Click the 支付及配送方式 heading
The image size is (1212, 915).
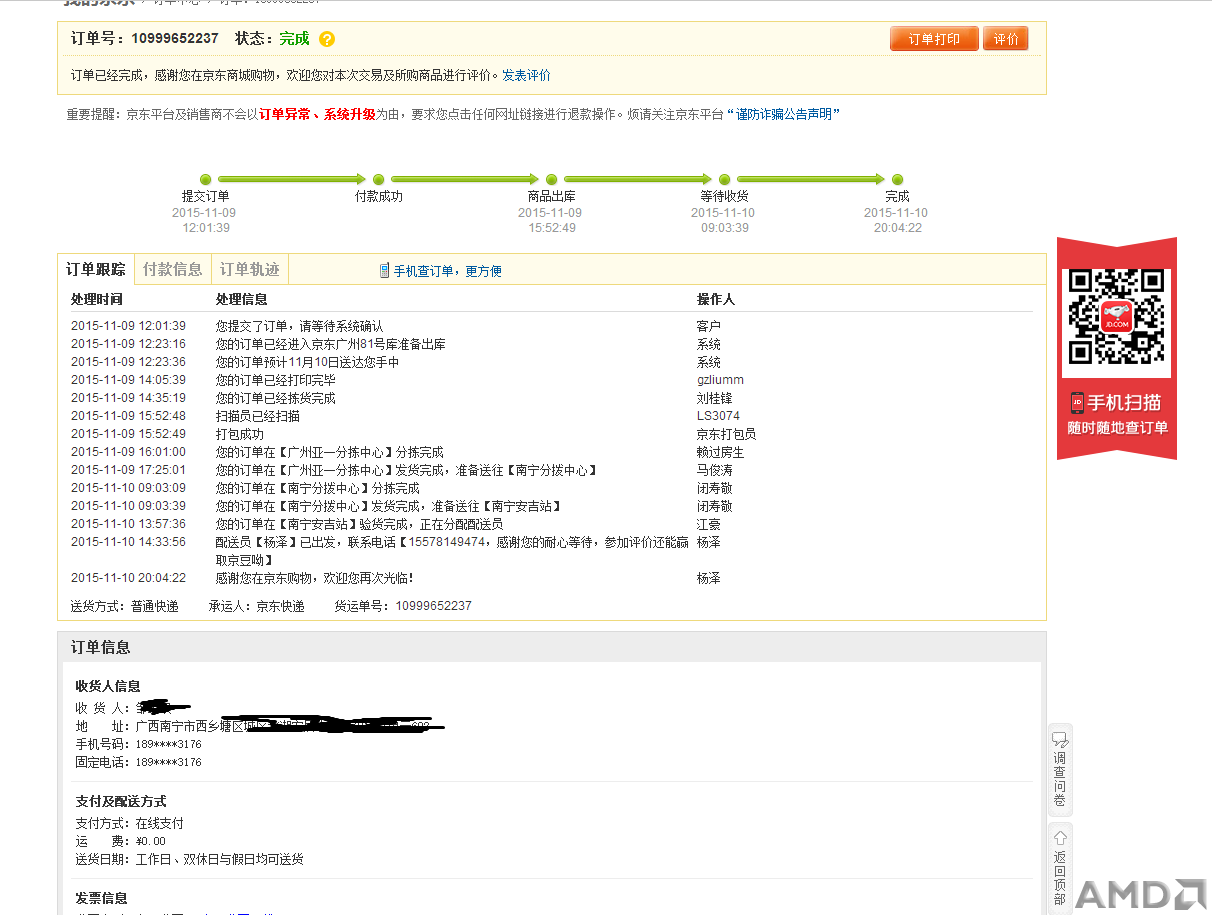pos(121,801)
